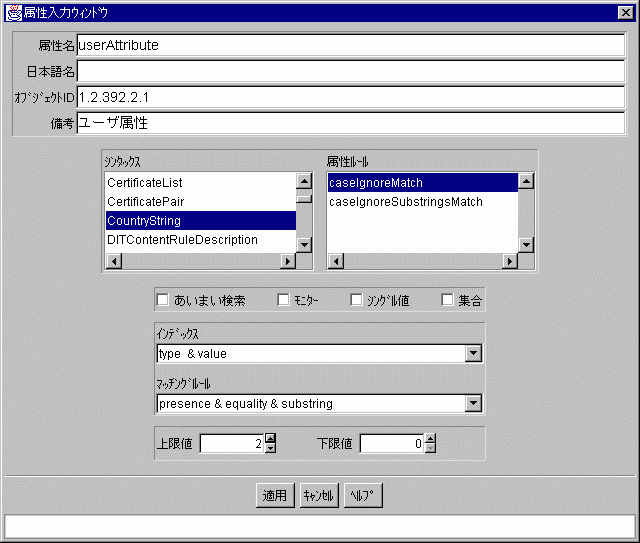640x543 pixels.
Task: Click the syntax list scroll-left arrow
Action: [114, 261]
